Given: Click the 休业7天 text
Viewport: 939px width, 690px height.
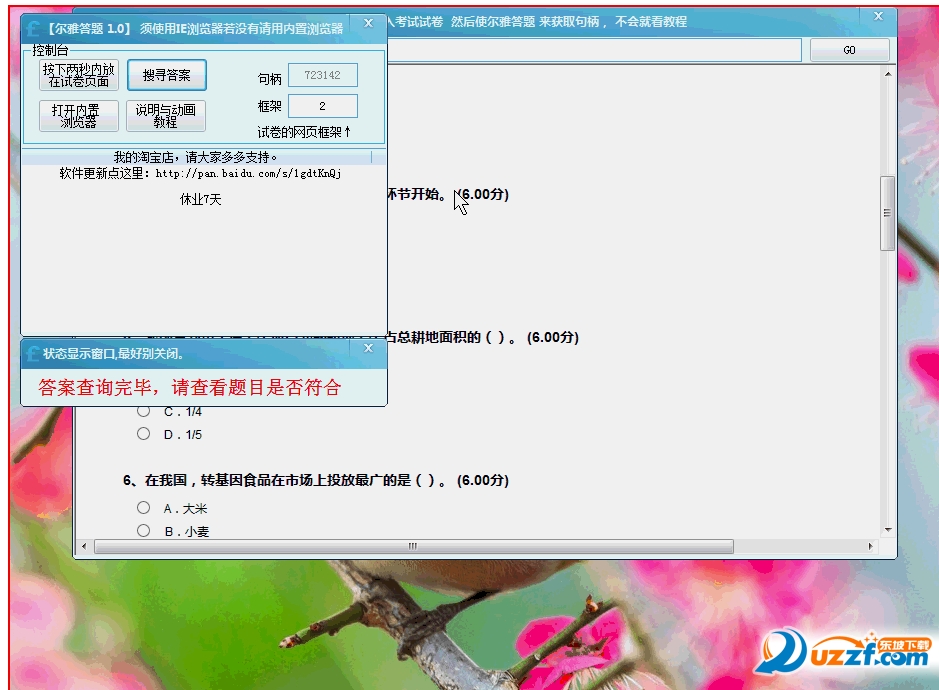Looking at the screenshot, I should [x=201, y=199].
